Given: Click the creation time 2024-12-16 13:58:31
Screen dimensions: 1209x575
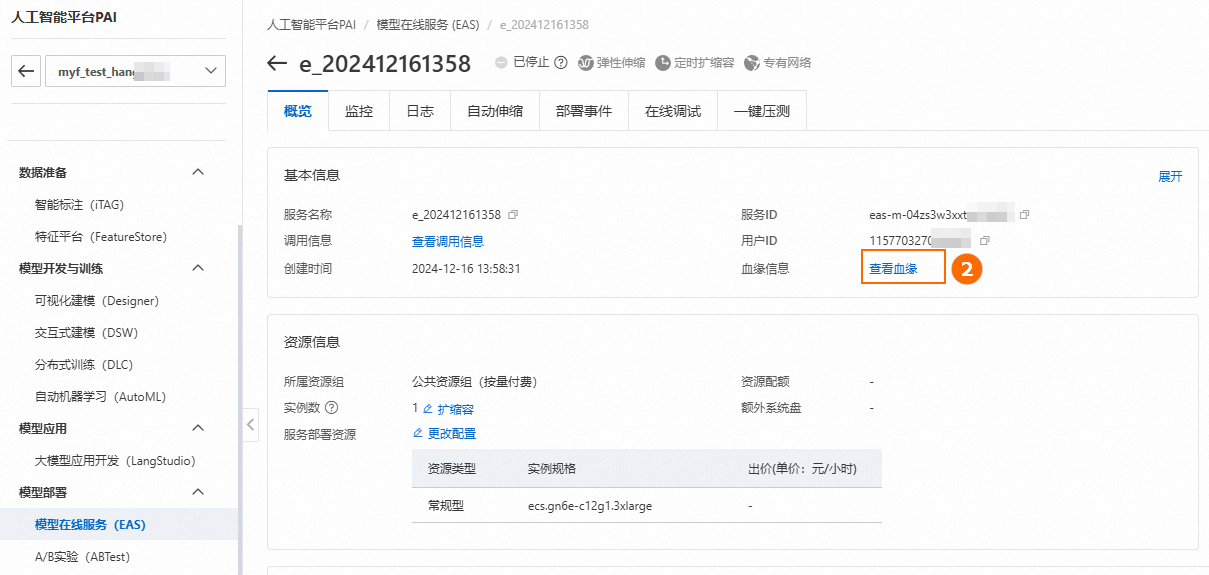Looking at the screenshot, I should coord(466,268).
